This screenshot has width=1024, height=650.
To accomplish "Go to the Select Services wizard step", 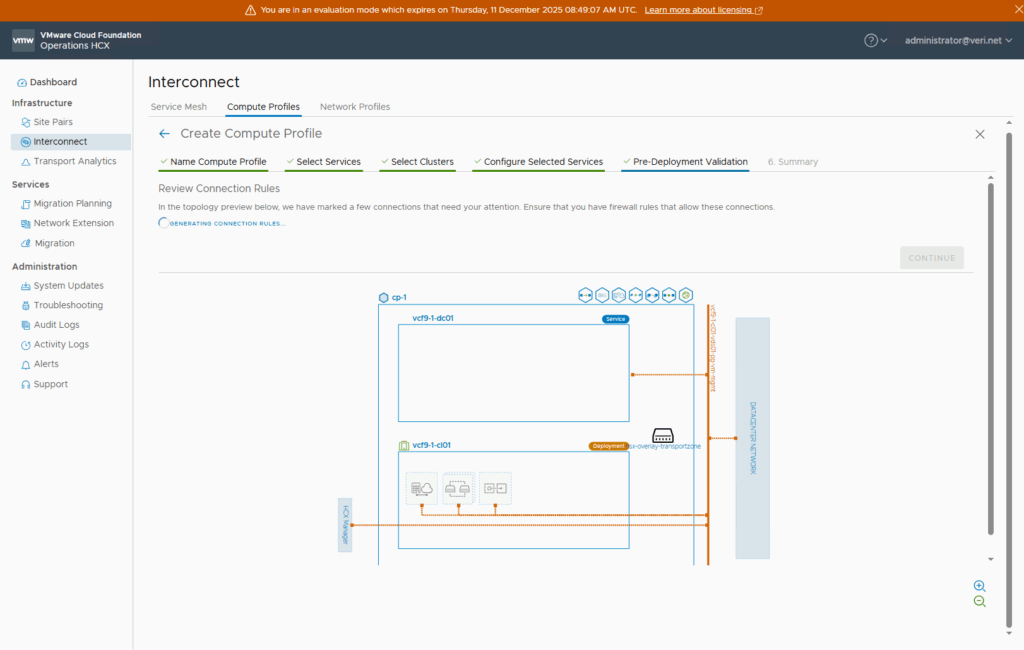I will pyautogui.click(x=328, y=162).
